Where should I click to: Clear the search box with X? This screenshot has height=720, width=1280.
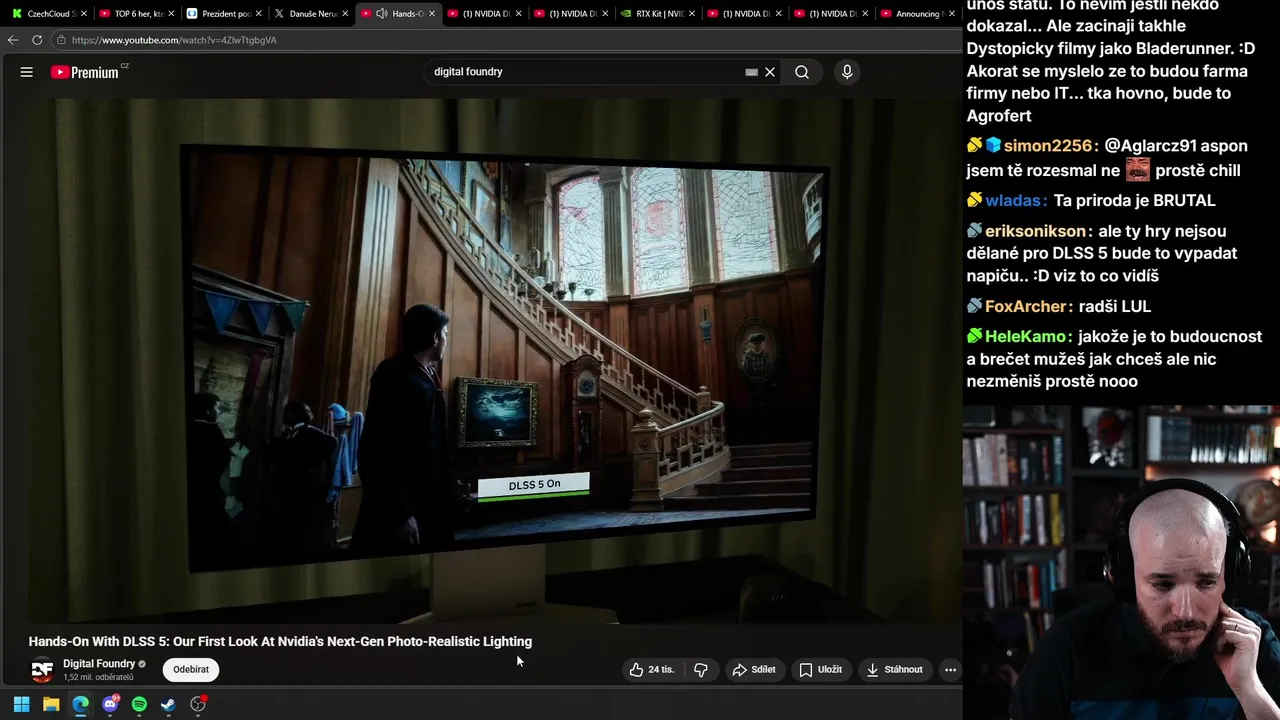point(770,72)
